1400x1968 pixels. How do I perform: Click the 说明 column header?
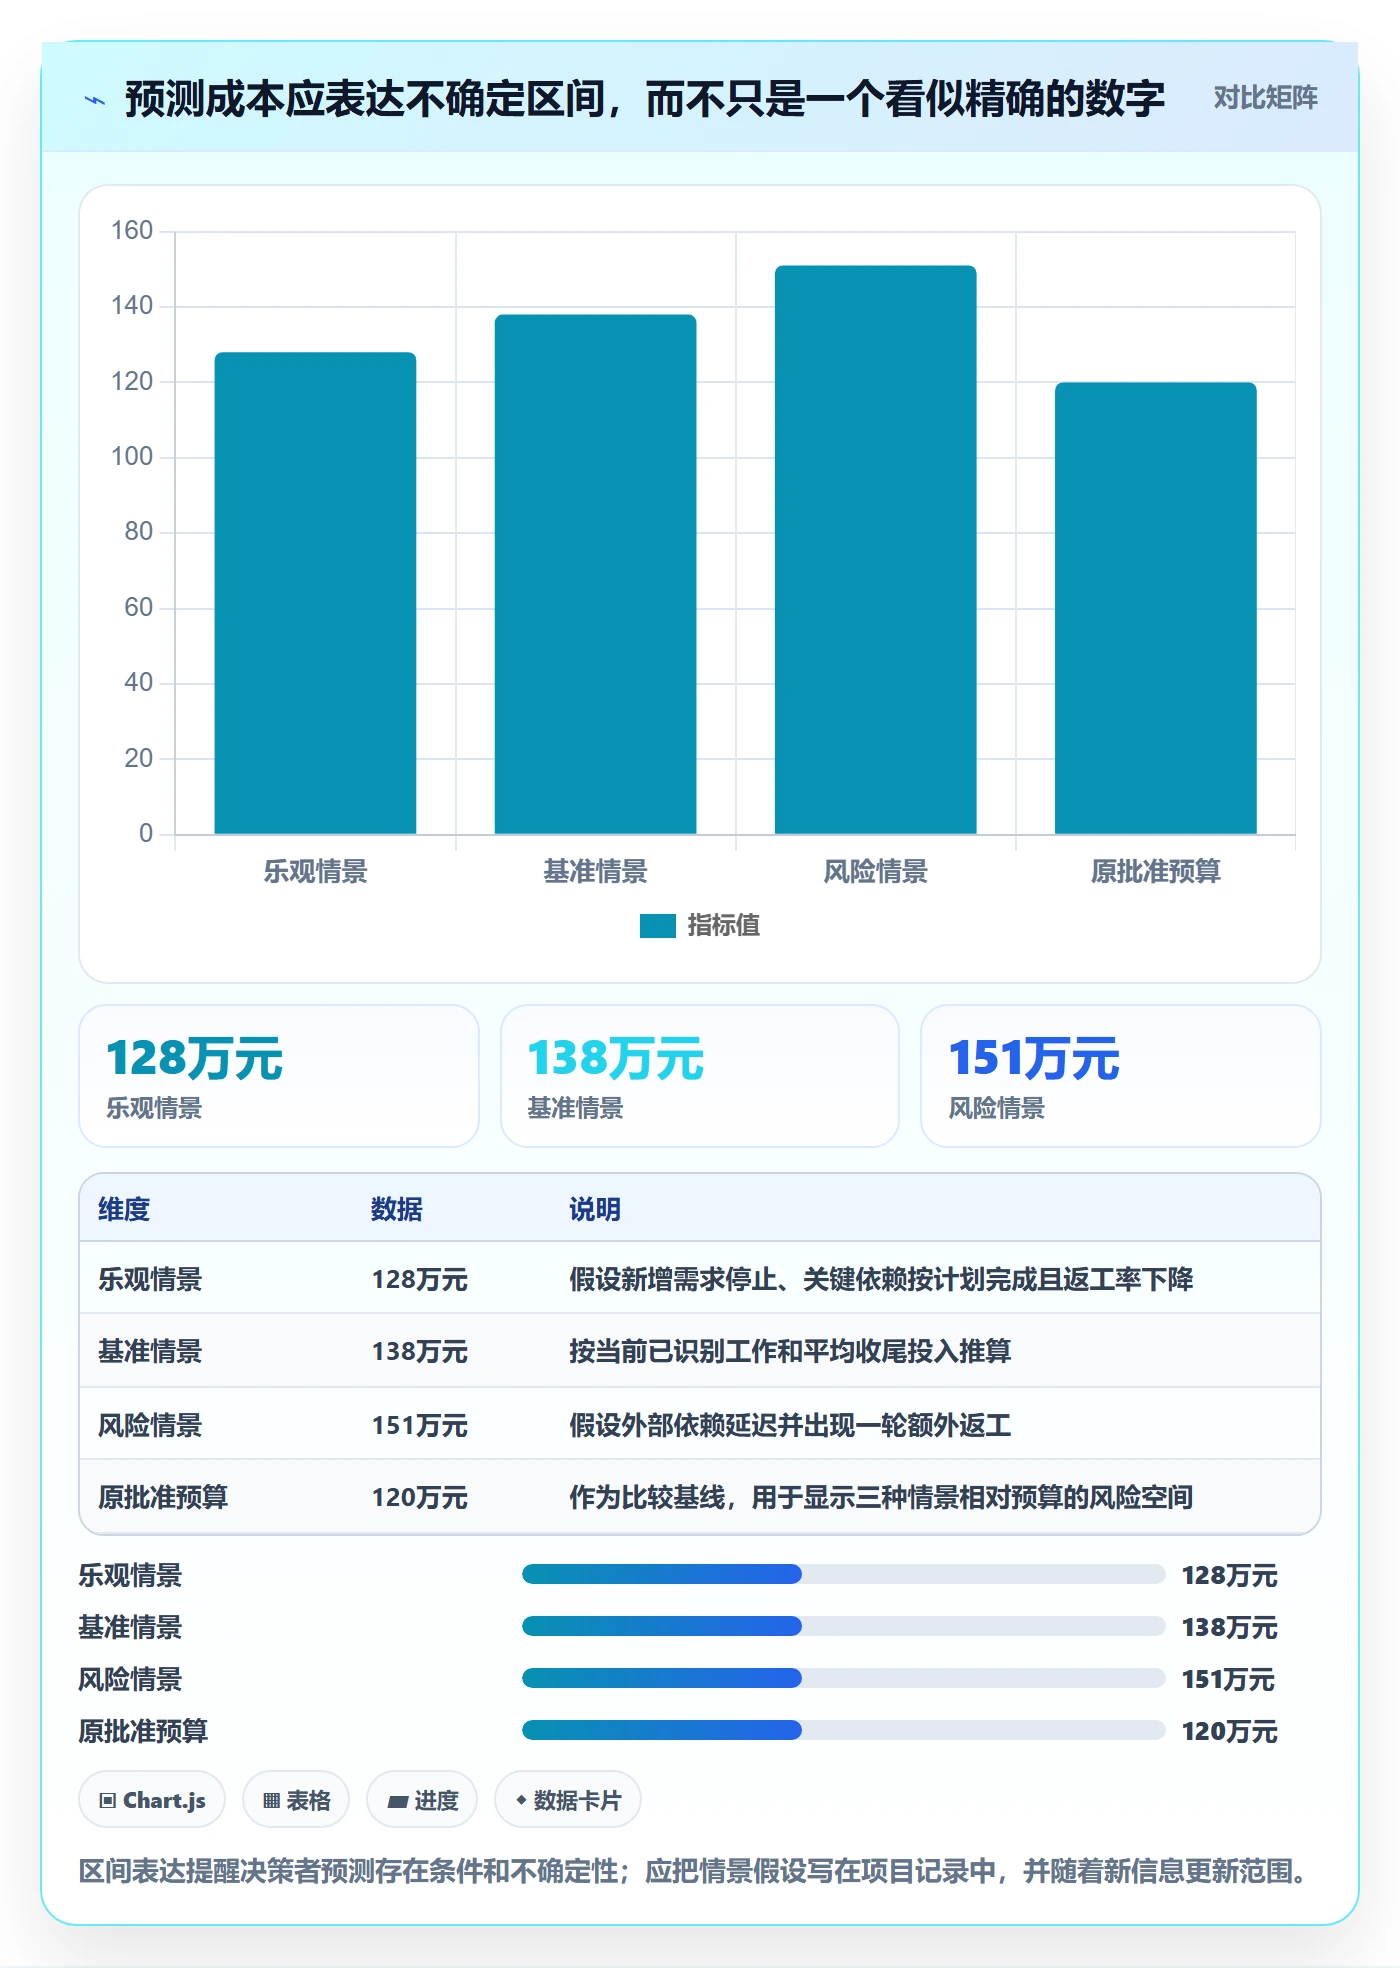(595, 1209)
